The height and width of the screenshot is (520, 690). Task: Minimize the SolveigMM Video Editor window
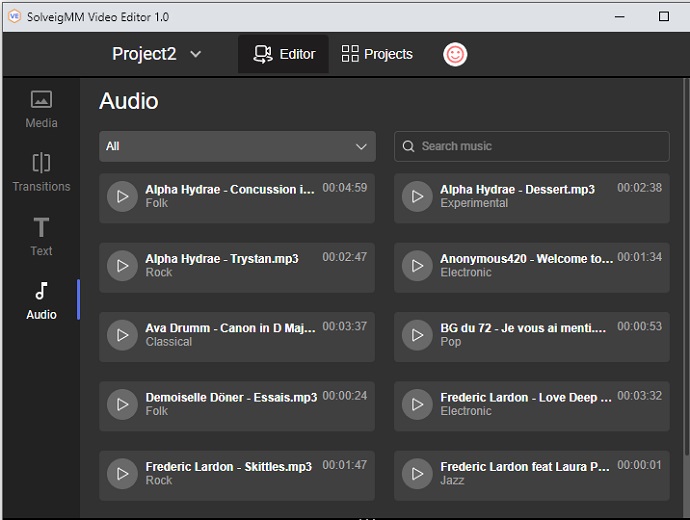(x=620, y=17)
